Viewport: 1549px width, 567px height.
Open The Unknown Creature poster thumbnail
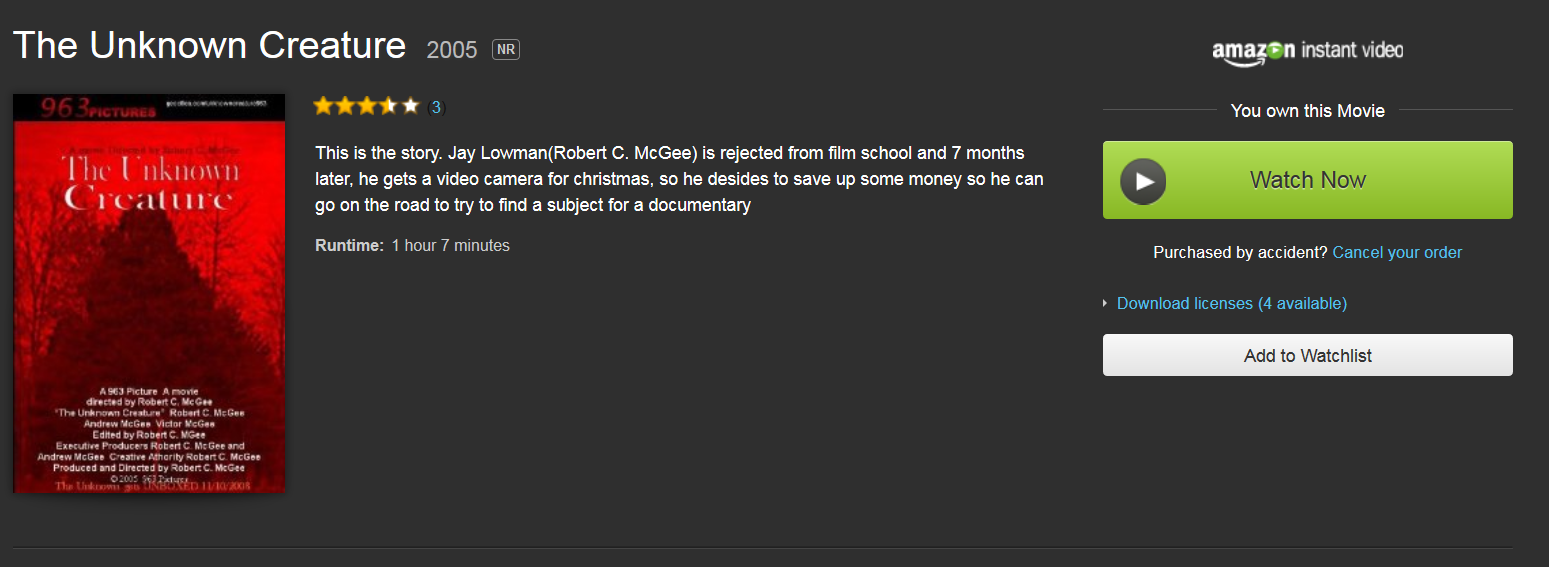click(149, 293)
